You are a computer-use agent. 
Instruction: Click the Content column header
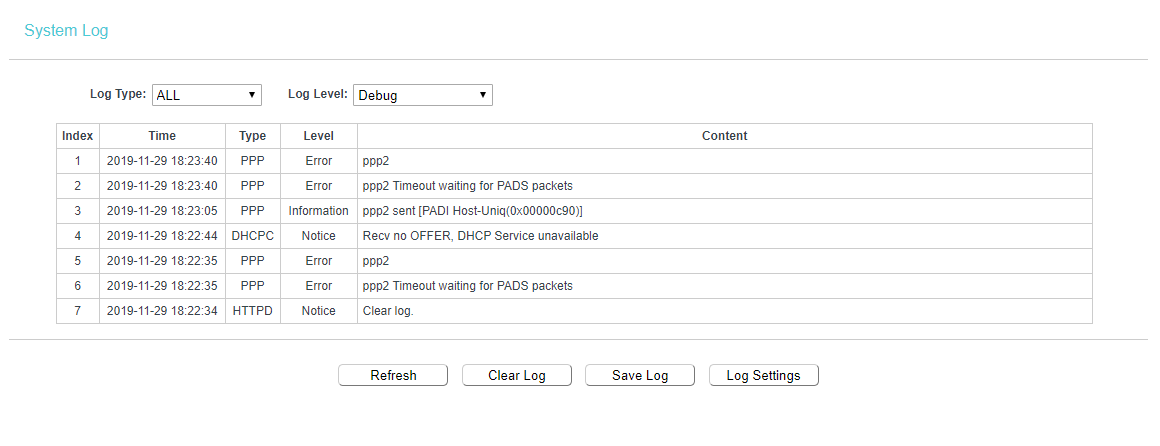(724, 136)
